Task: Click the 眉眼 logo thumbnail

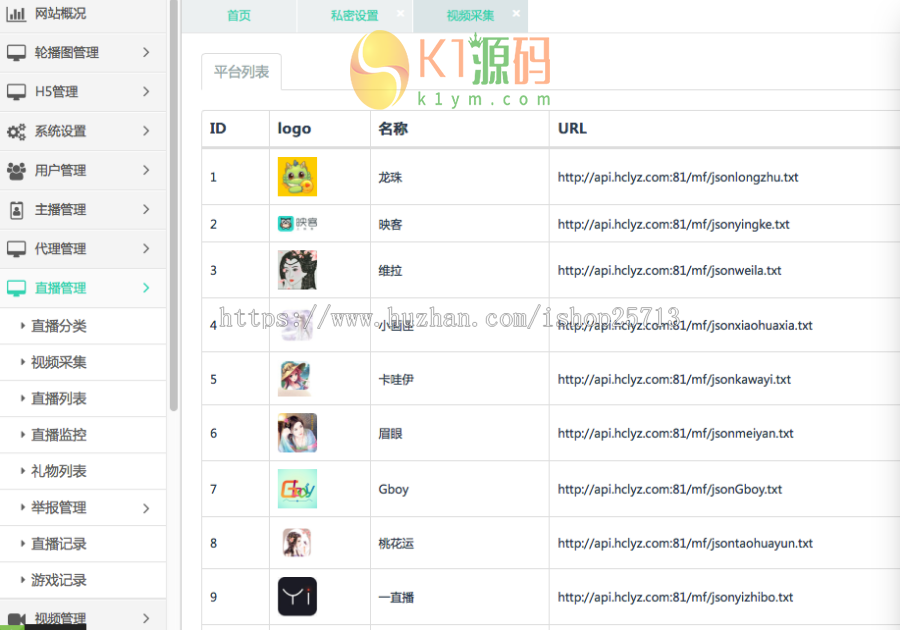Action: (297, 433)
